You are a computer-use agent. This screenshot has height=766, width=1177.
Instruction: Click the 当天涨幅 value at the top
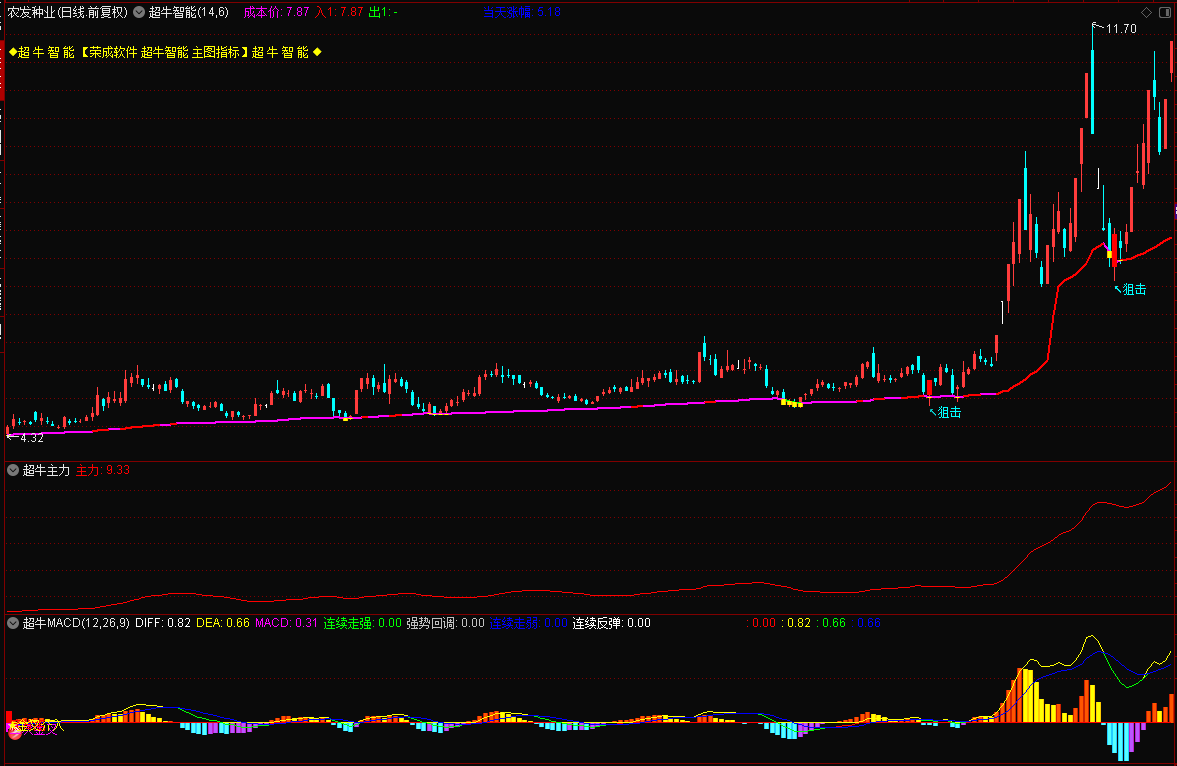coord(520,12)
